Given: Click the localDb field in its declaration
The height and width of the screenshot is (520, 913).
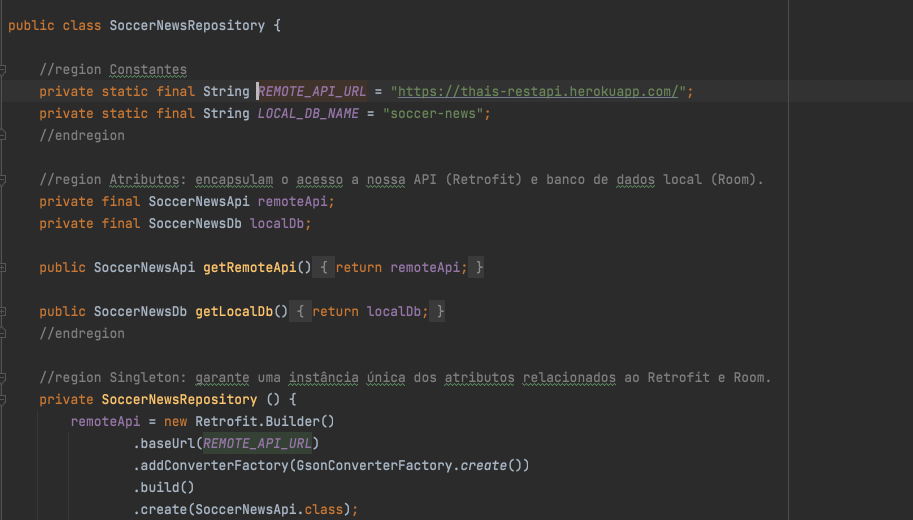Looking at the screenshot, I should click(277, 224).
